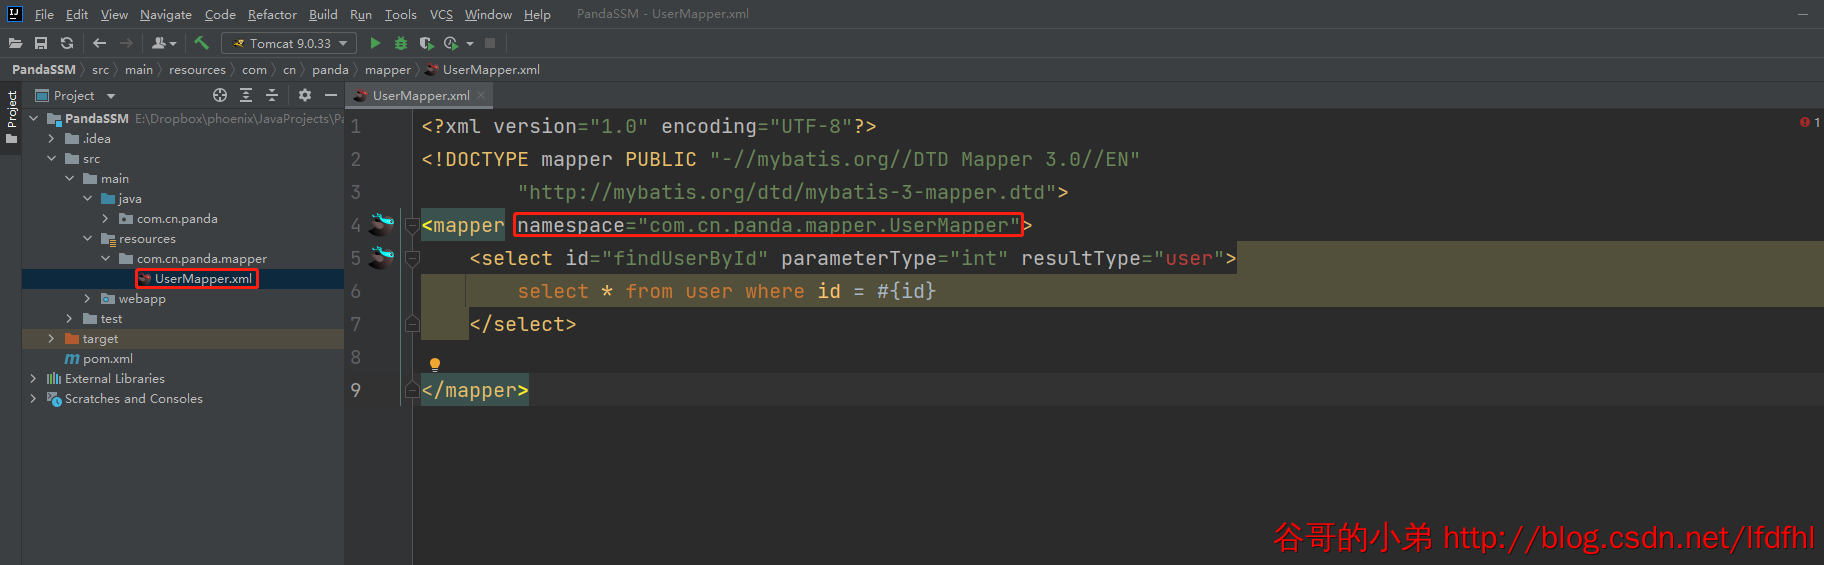
Task: Click the vertical Project tool window button
Action: pos(11,118)
